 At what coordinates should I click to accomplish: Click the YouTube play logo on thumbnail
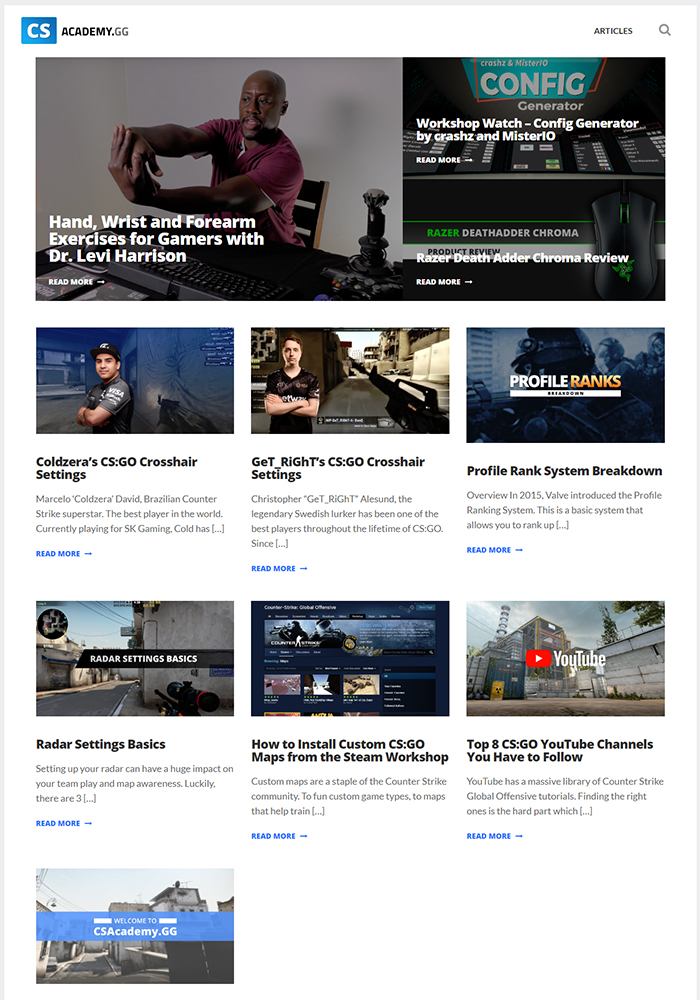click(x=538, y=658)
